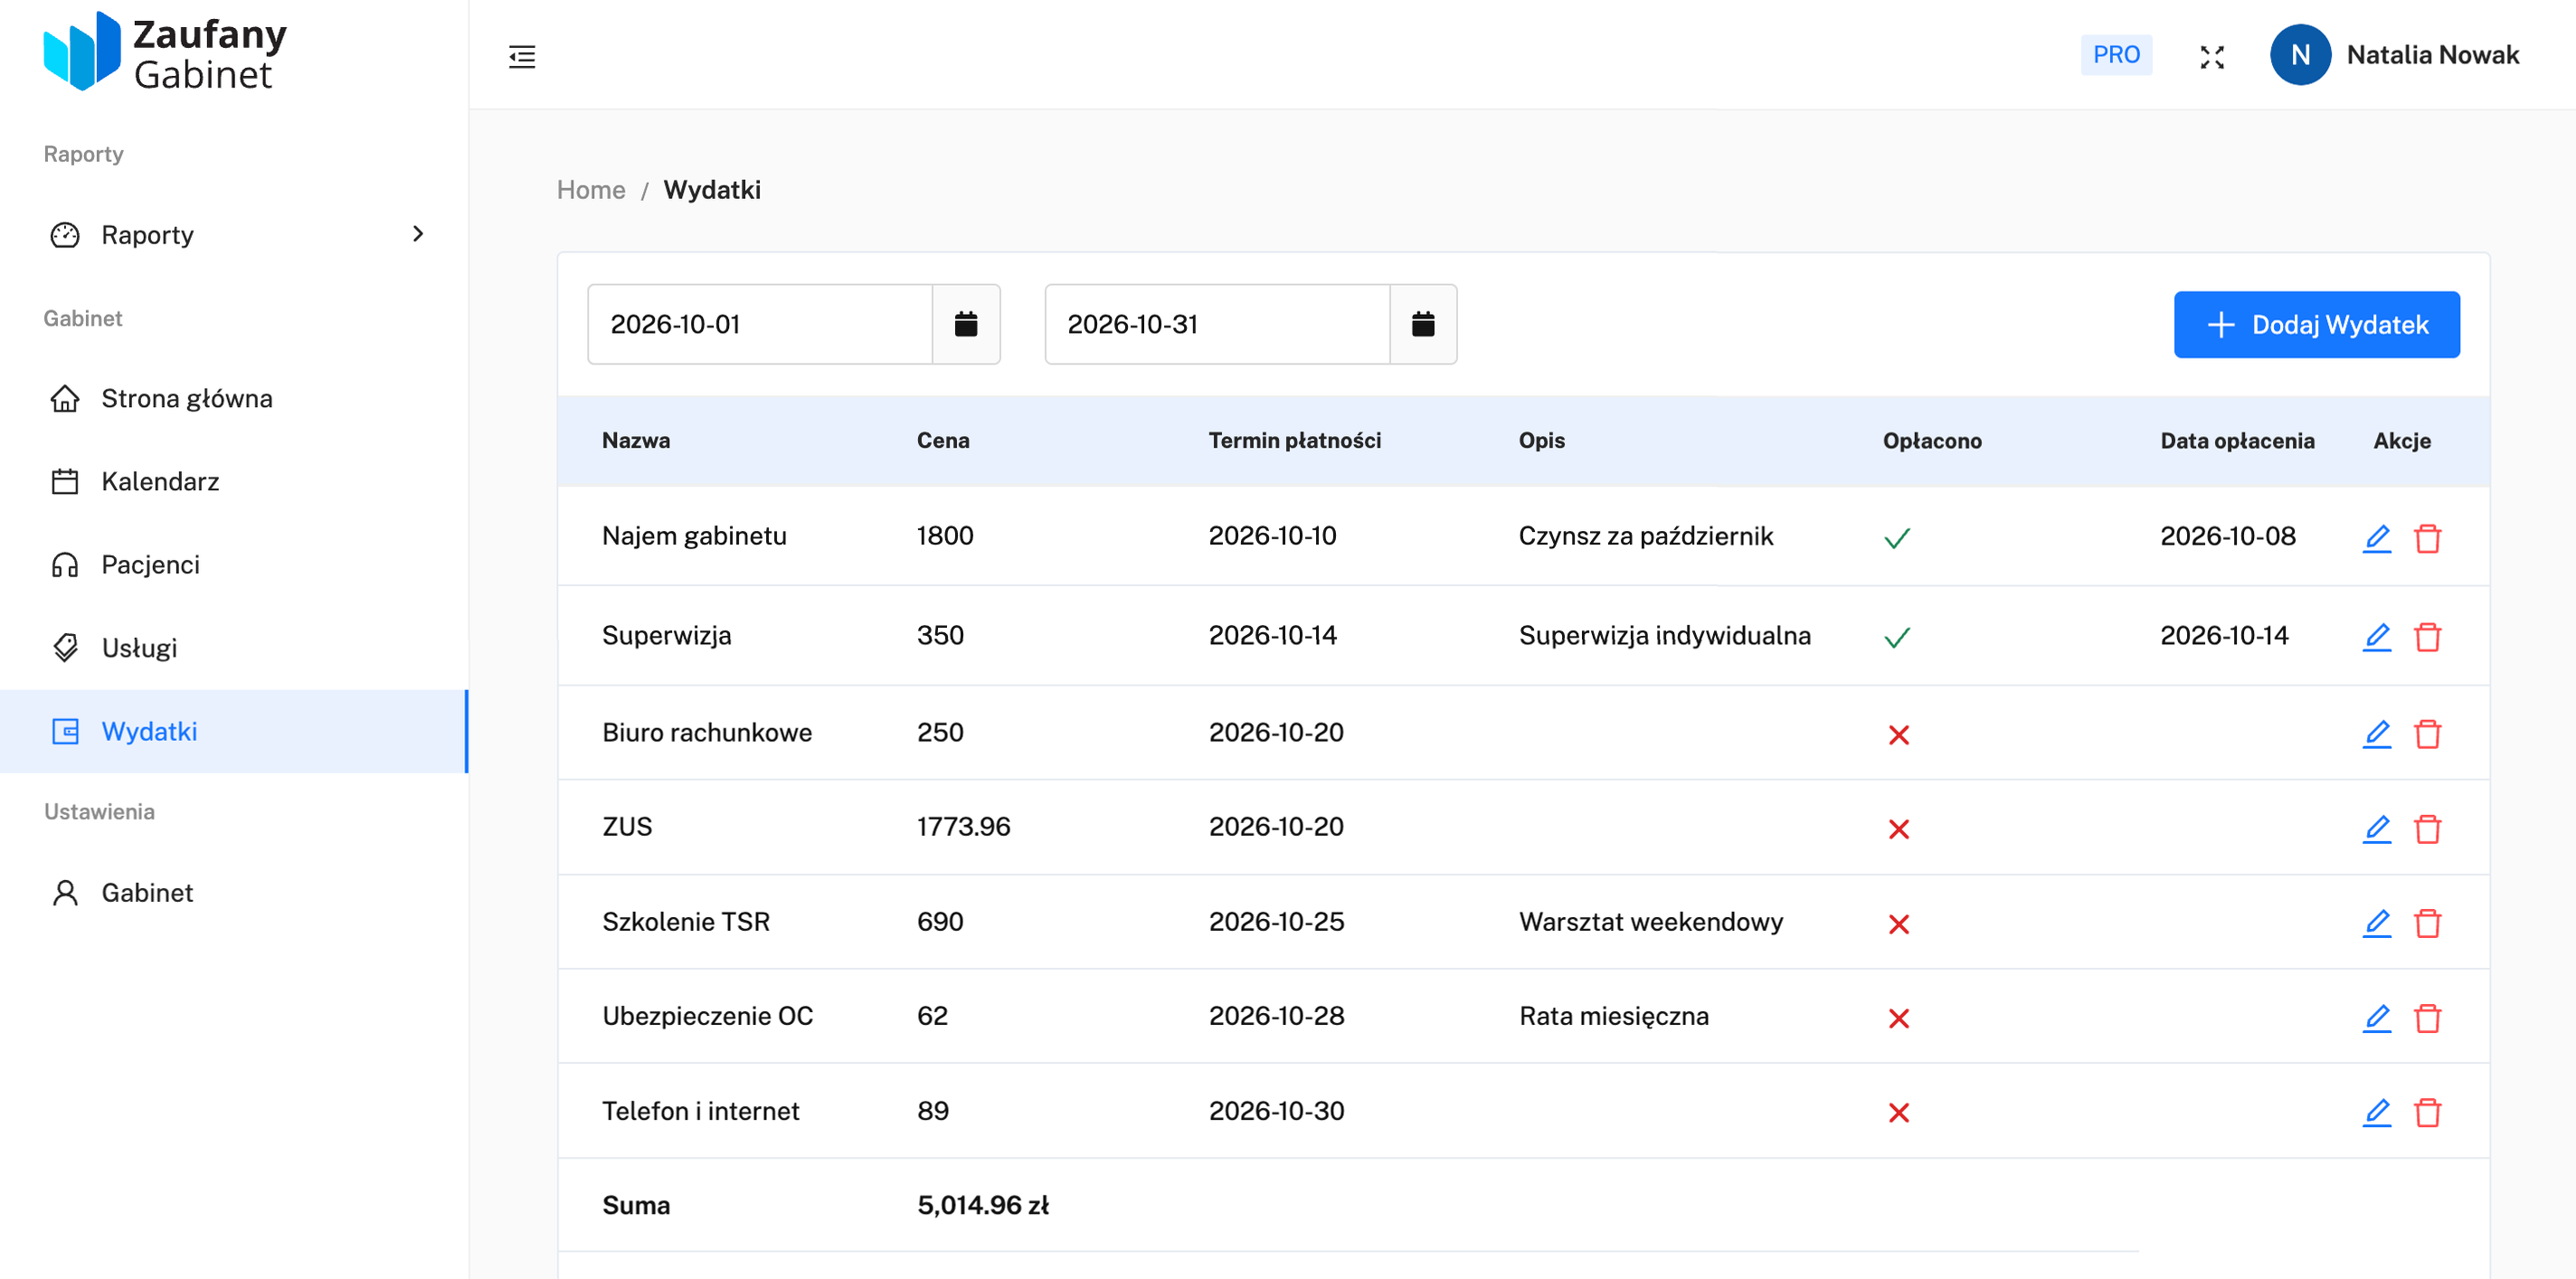Delete the ZUS expense row

[2428, 829]
